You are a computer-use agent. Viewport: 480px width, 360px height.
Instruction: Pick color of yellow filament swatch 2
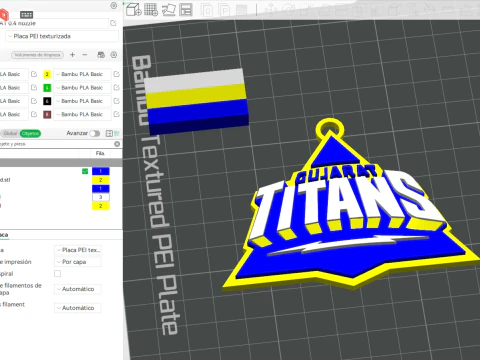(x=47, y=74)
